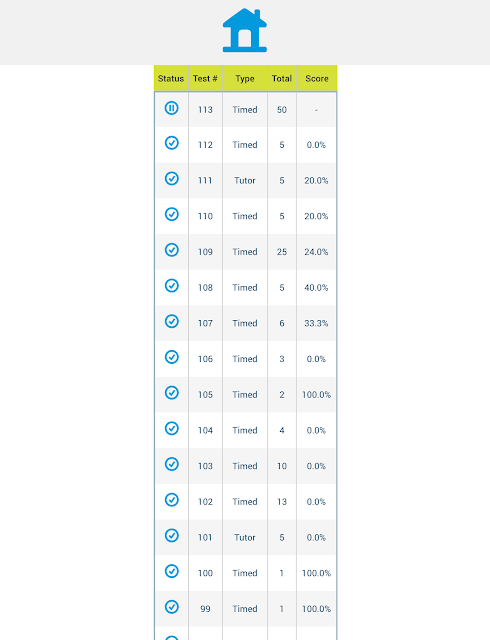The image size is (490, 640).
Task: Tap the checkmark icon for test 105
Action: [x=172, y=393]
